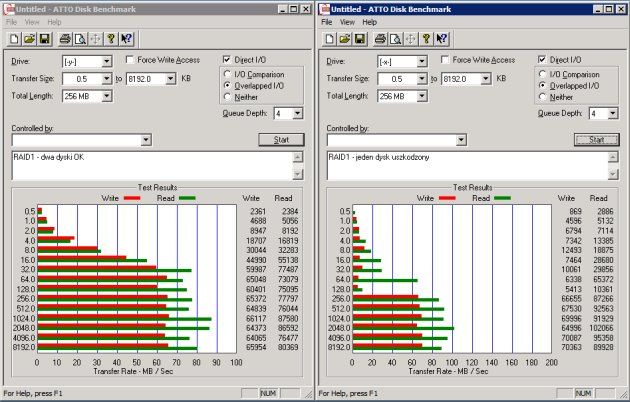This screenshot has width=630, height=402.
Task: Select I/O Comparison radio in left window
Action: (x=227, y=74)
